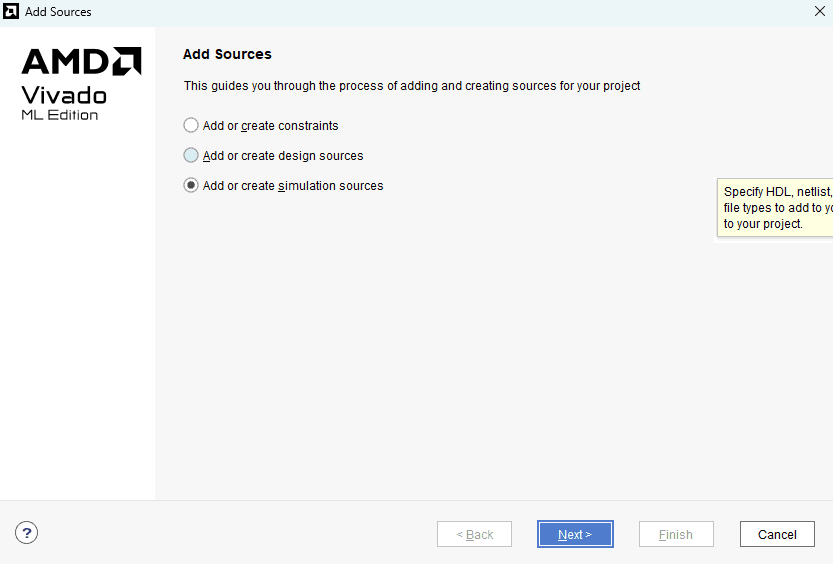
Task: Select "Add or create simulation sources" radio
Action: pyautogui.click(x=191, y=186)
